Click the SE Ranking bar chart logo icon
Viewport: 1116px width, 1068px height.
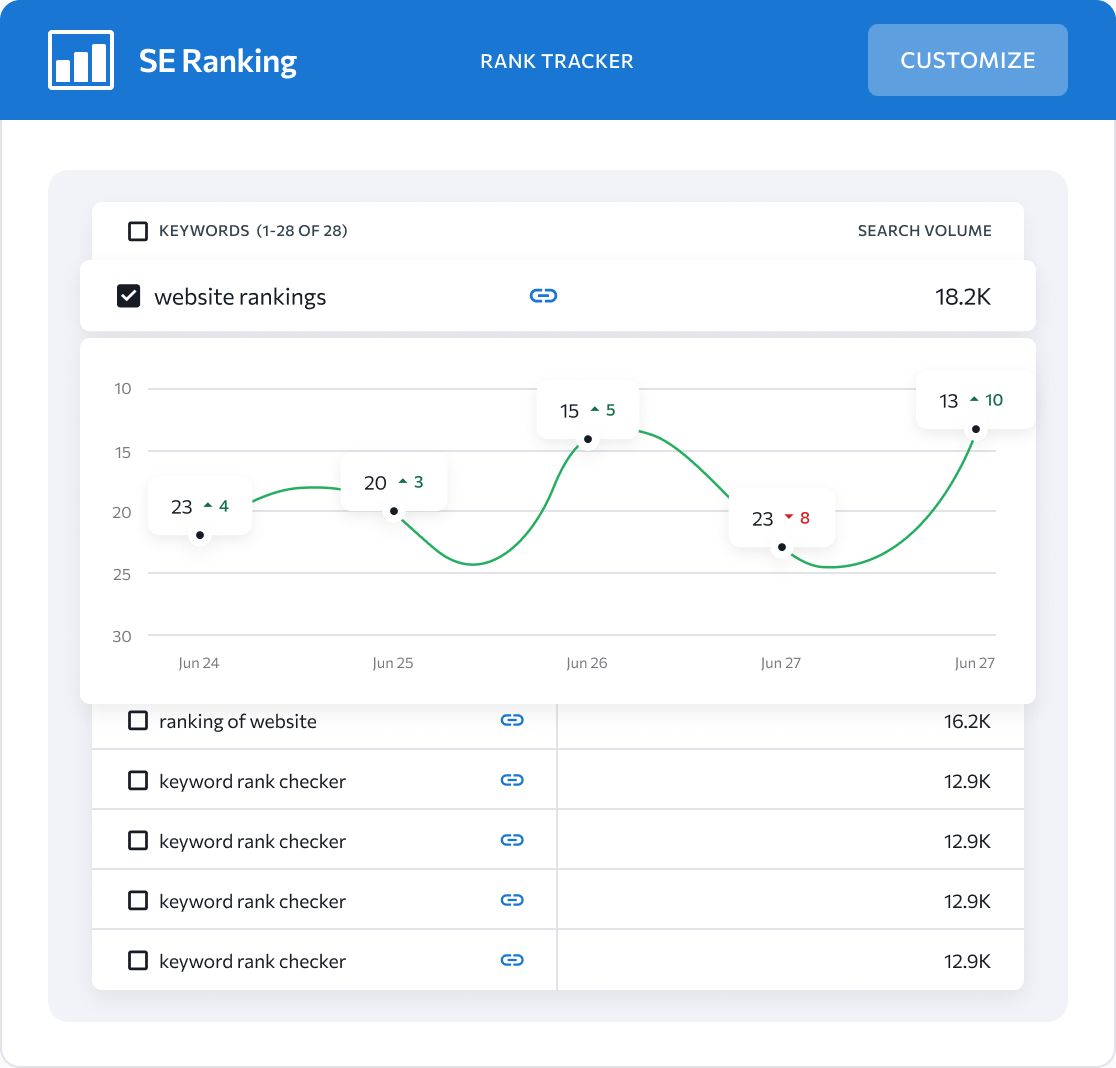[x=80, y=60]
